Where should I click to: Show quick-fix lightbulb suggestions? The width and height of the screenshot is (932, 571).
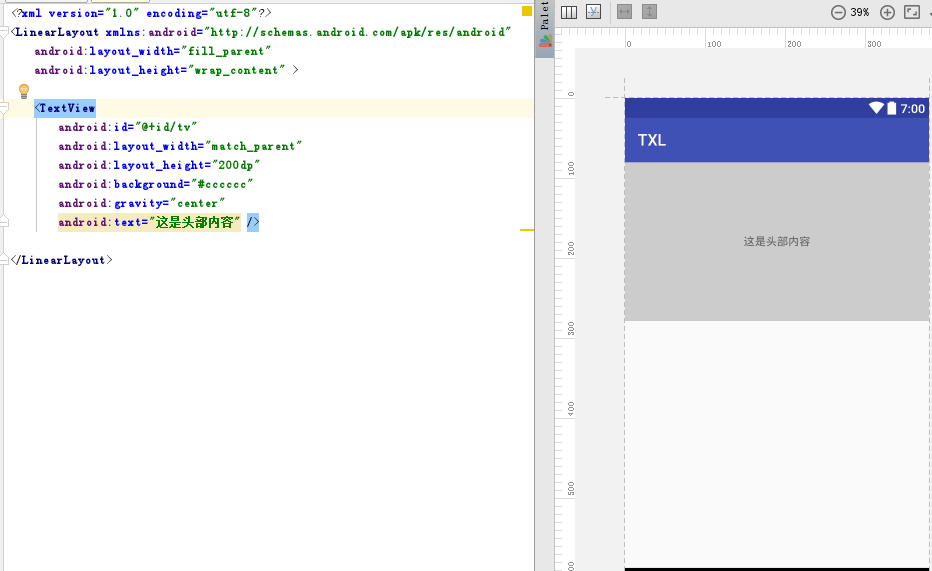coord(24,91)
